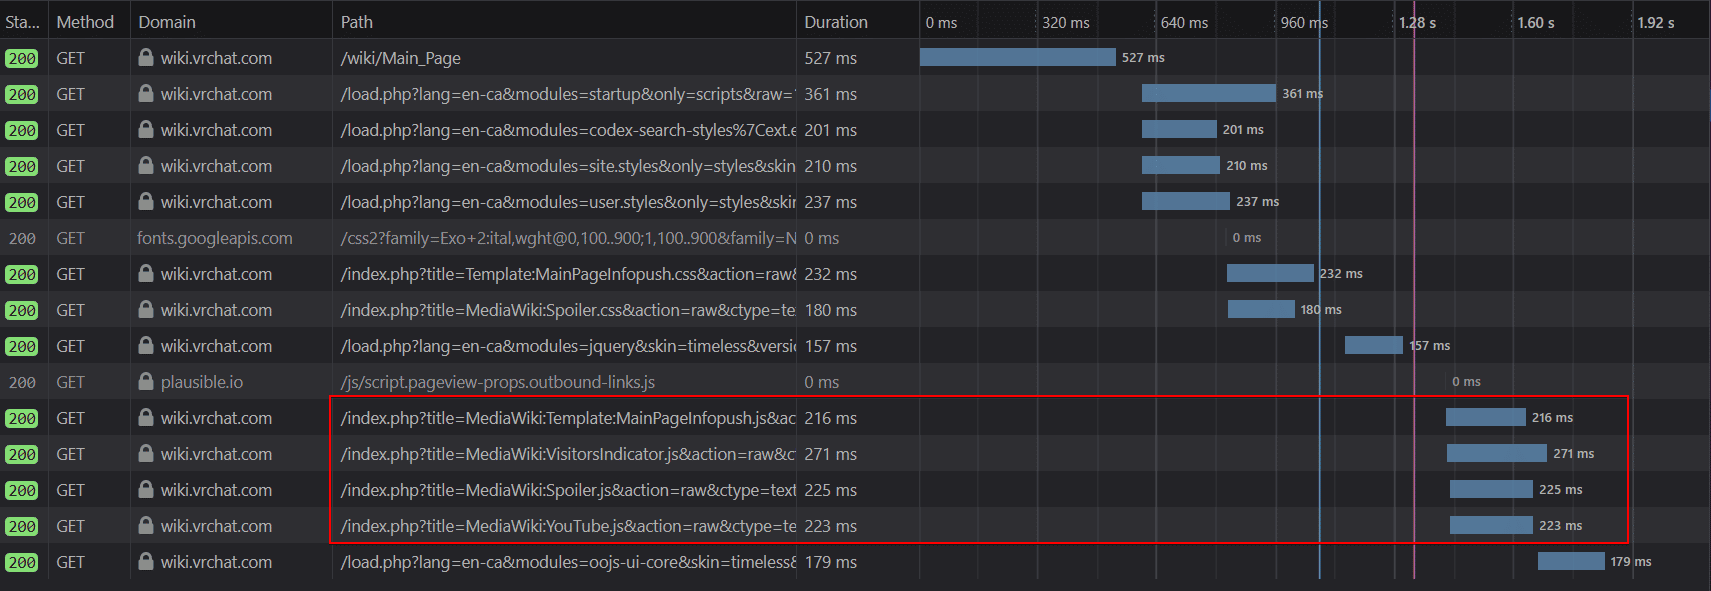Image resolution: width=1711 pixels, height=591 pixels.
Task: Click the 179 ms waterfall bar in the last row
Action: coord(1570,561)
